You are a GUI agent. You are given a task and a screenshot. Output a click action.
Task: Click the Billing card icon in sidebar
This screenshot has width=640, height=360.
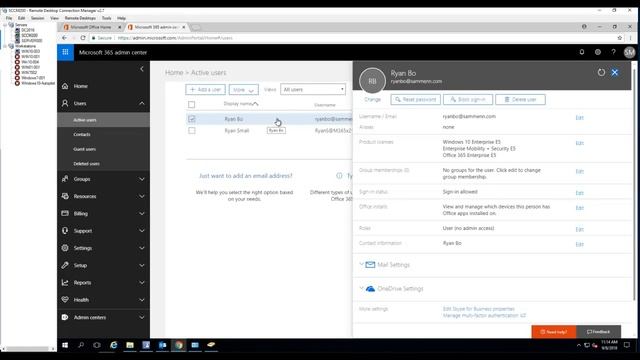tap(65, 213)
